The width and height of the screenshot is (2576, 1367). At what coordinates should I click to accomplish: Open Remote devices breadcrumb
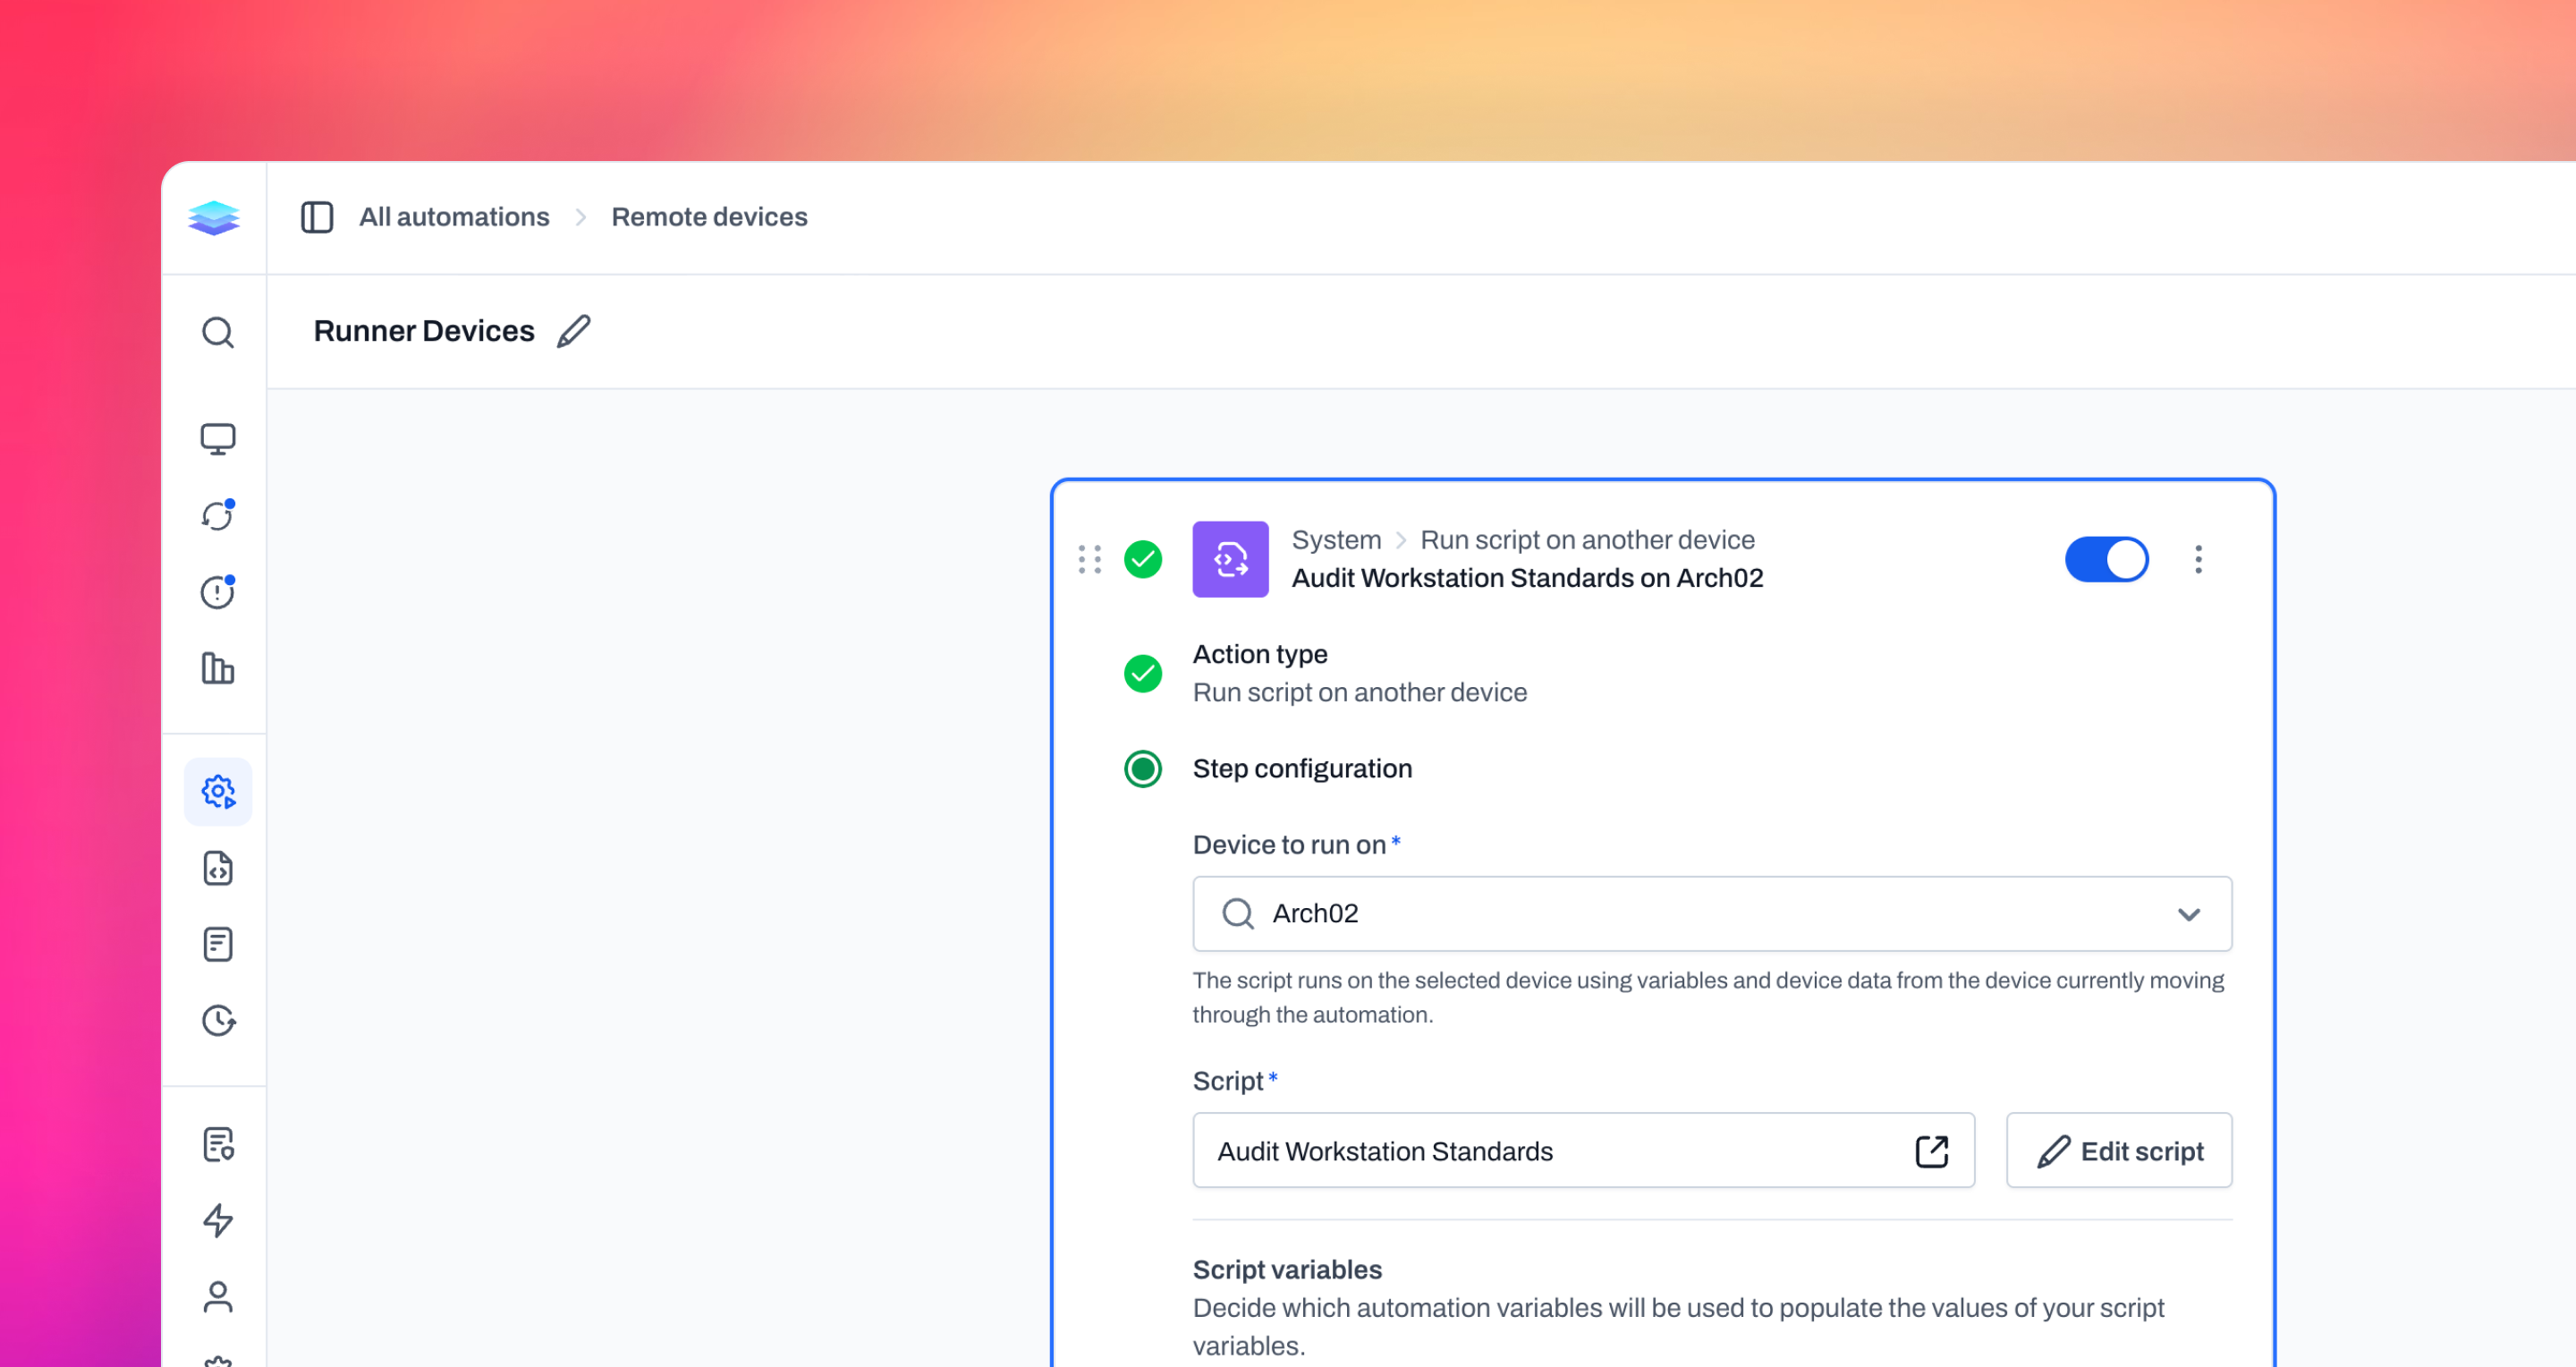pos(709,217)
